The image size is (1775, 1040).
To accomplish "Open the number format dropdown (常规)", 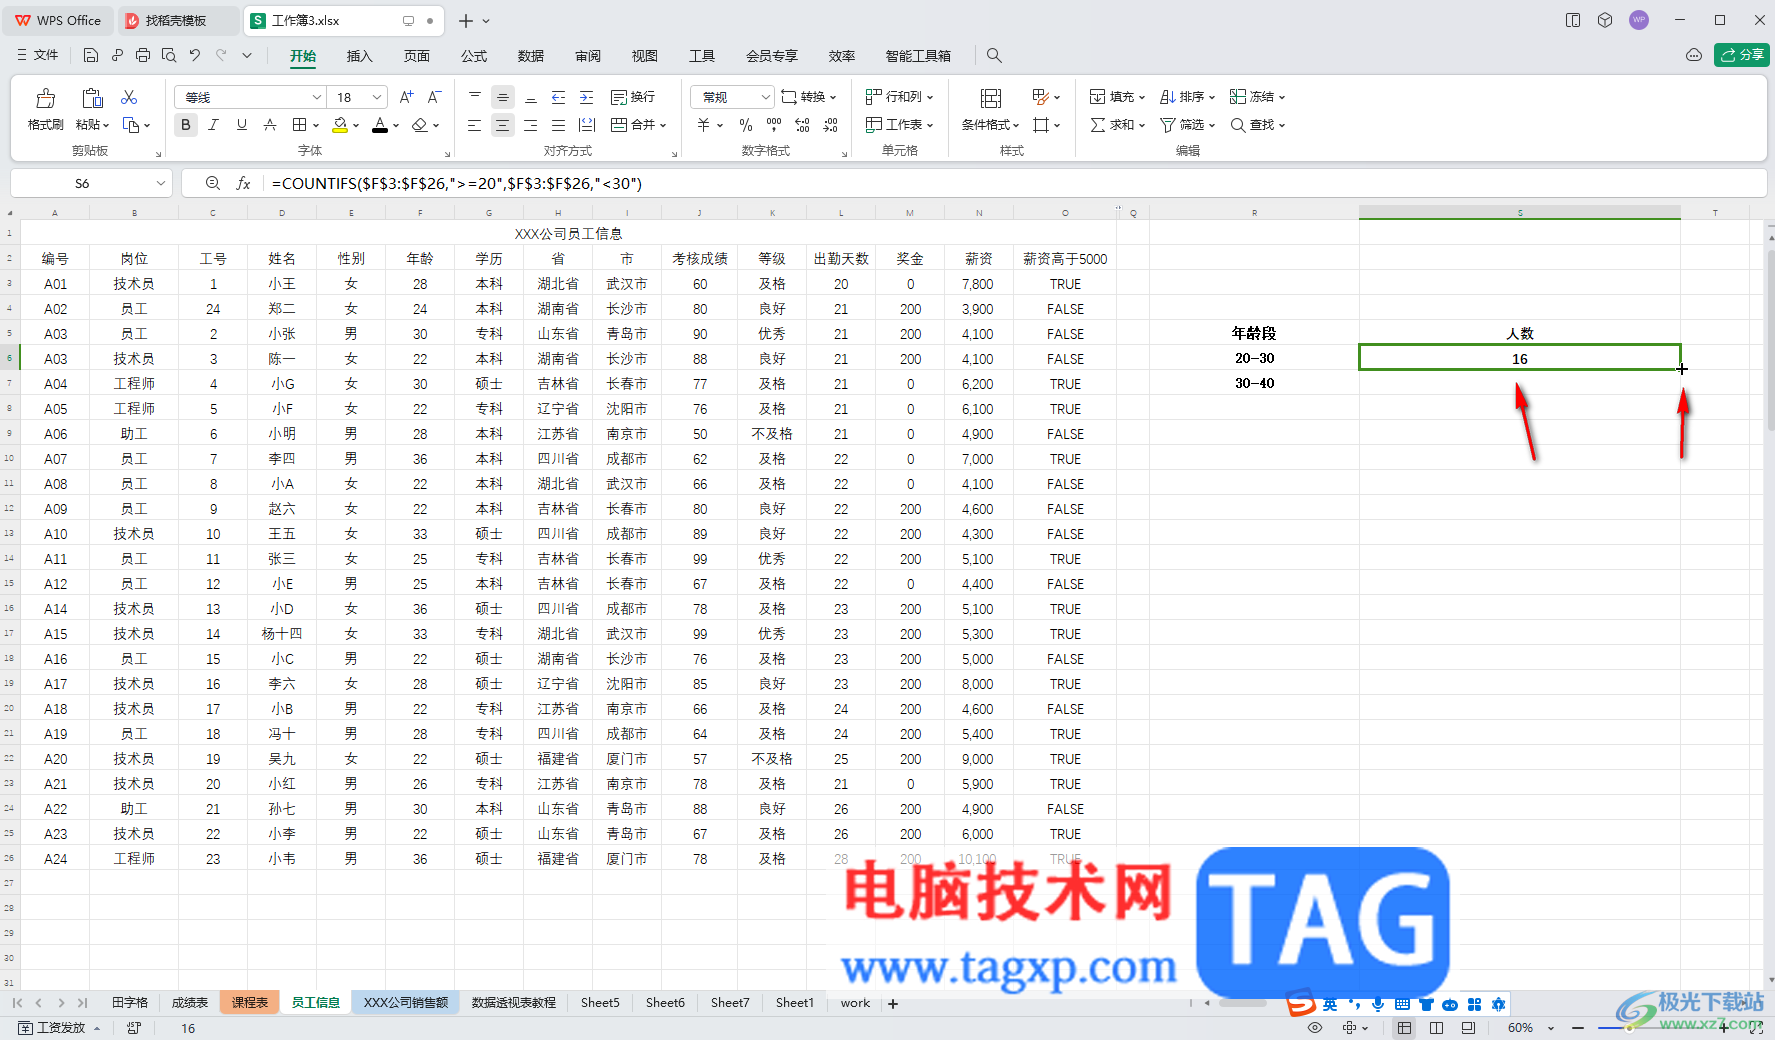I will [x=766, y=97].
